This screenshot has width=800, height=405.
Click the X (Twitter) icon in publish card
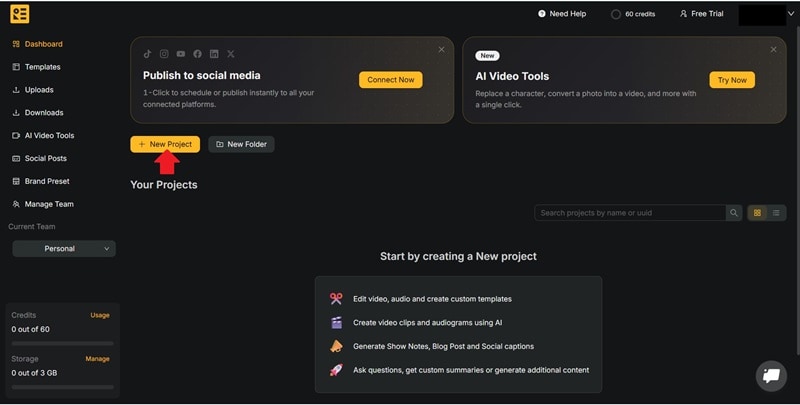231,54
